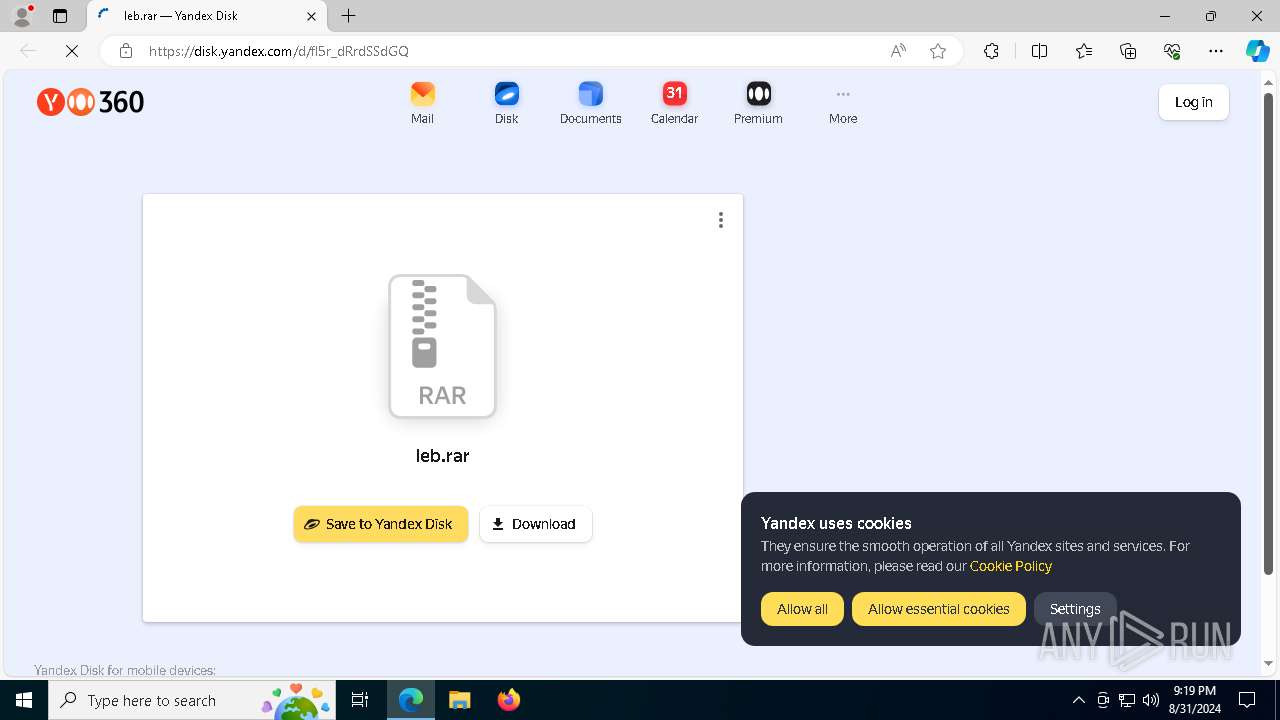Open a new browser tab
Screen dimensions: 1280x720
pyautogui.click(x=348, y=16)
